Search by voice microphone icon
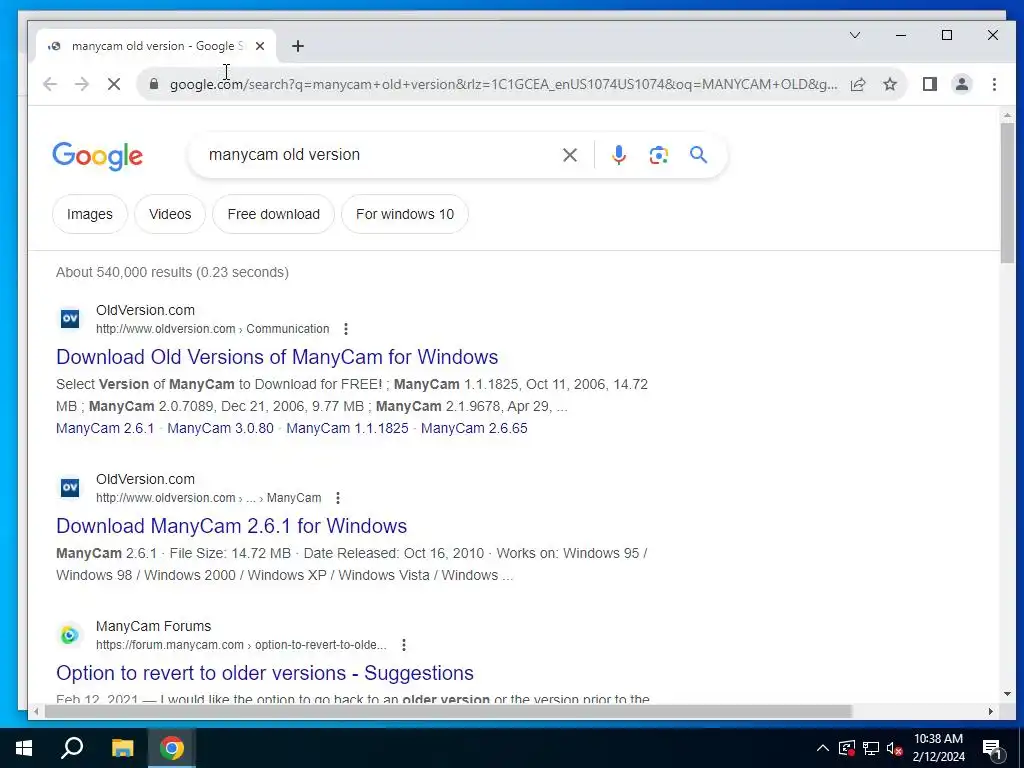Screen dimensions: 1024x768 pyautogui.click(x=618, y=155)
